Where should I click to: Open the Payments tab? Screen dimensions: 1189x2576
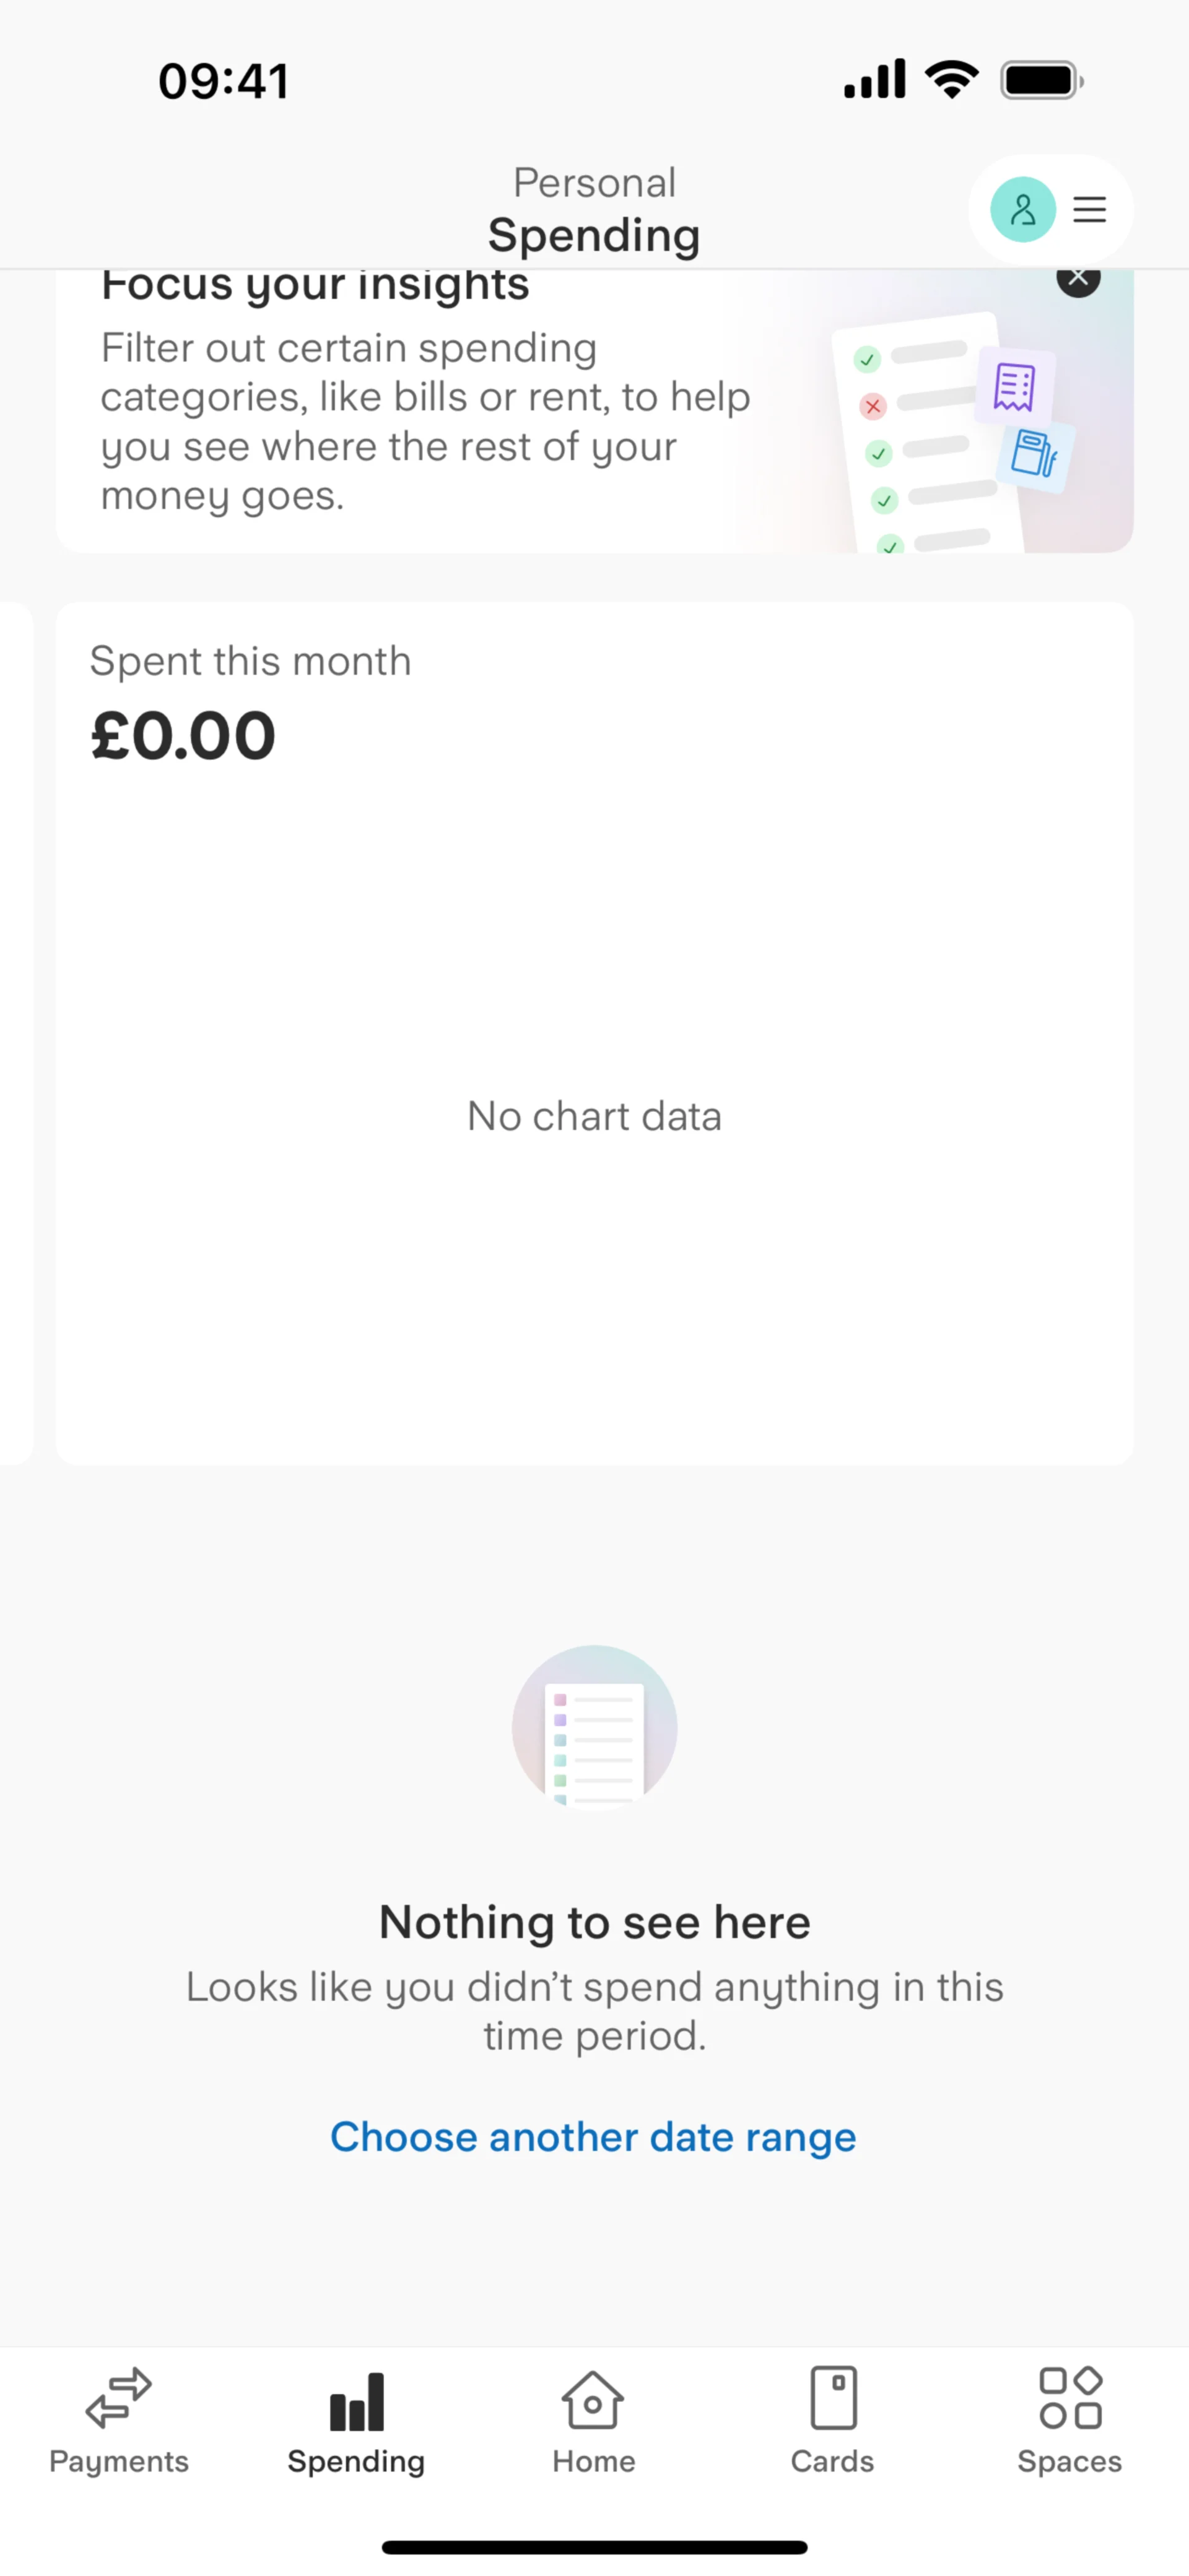(119, 2418)
